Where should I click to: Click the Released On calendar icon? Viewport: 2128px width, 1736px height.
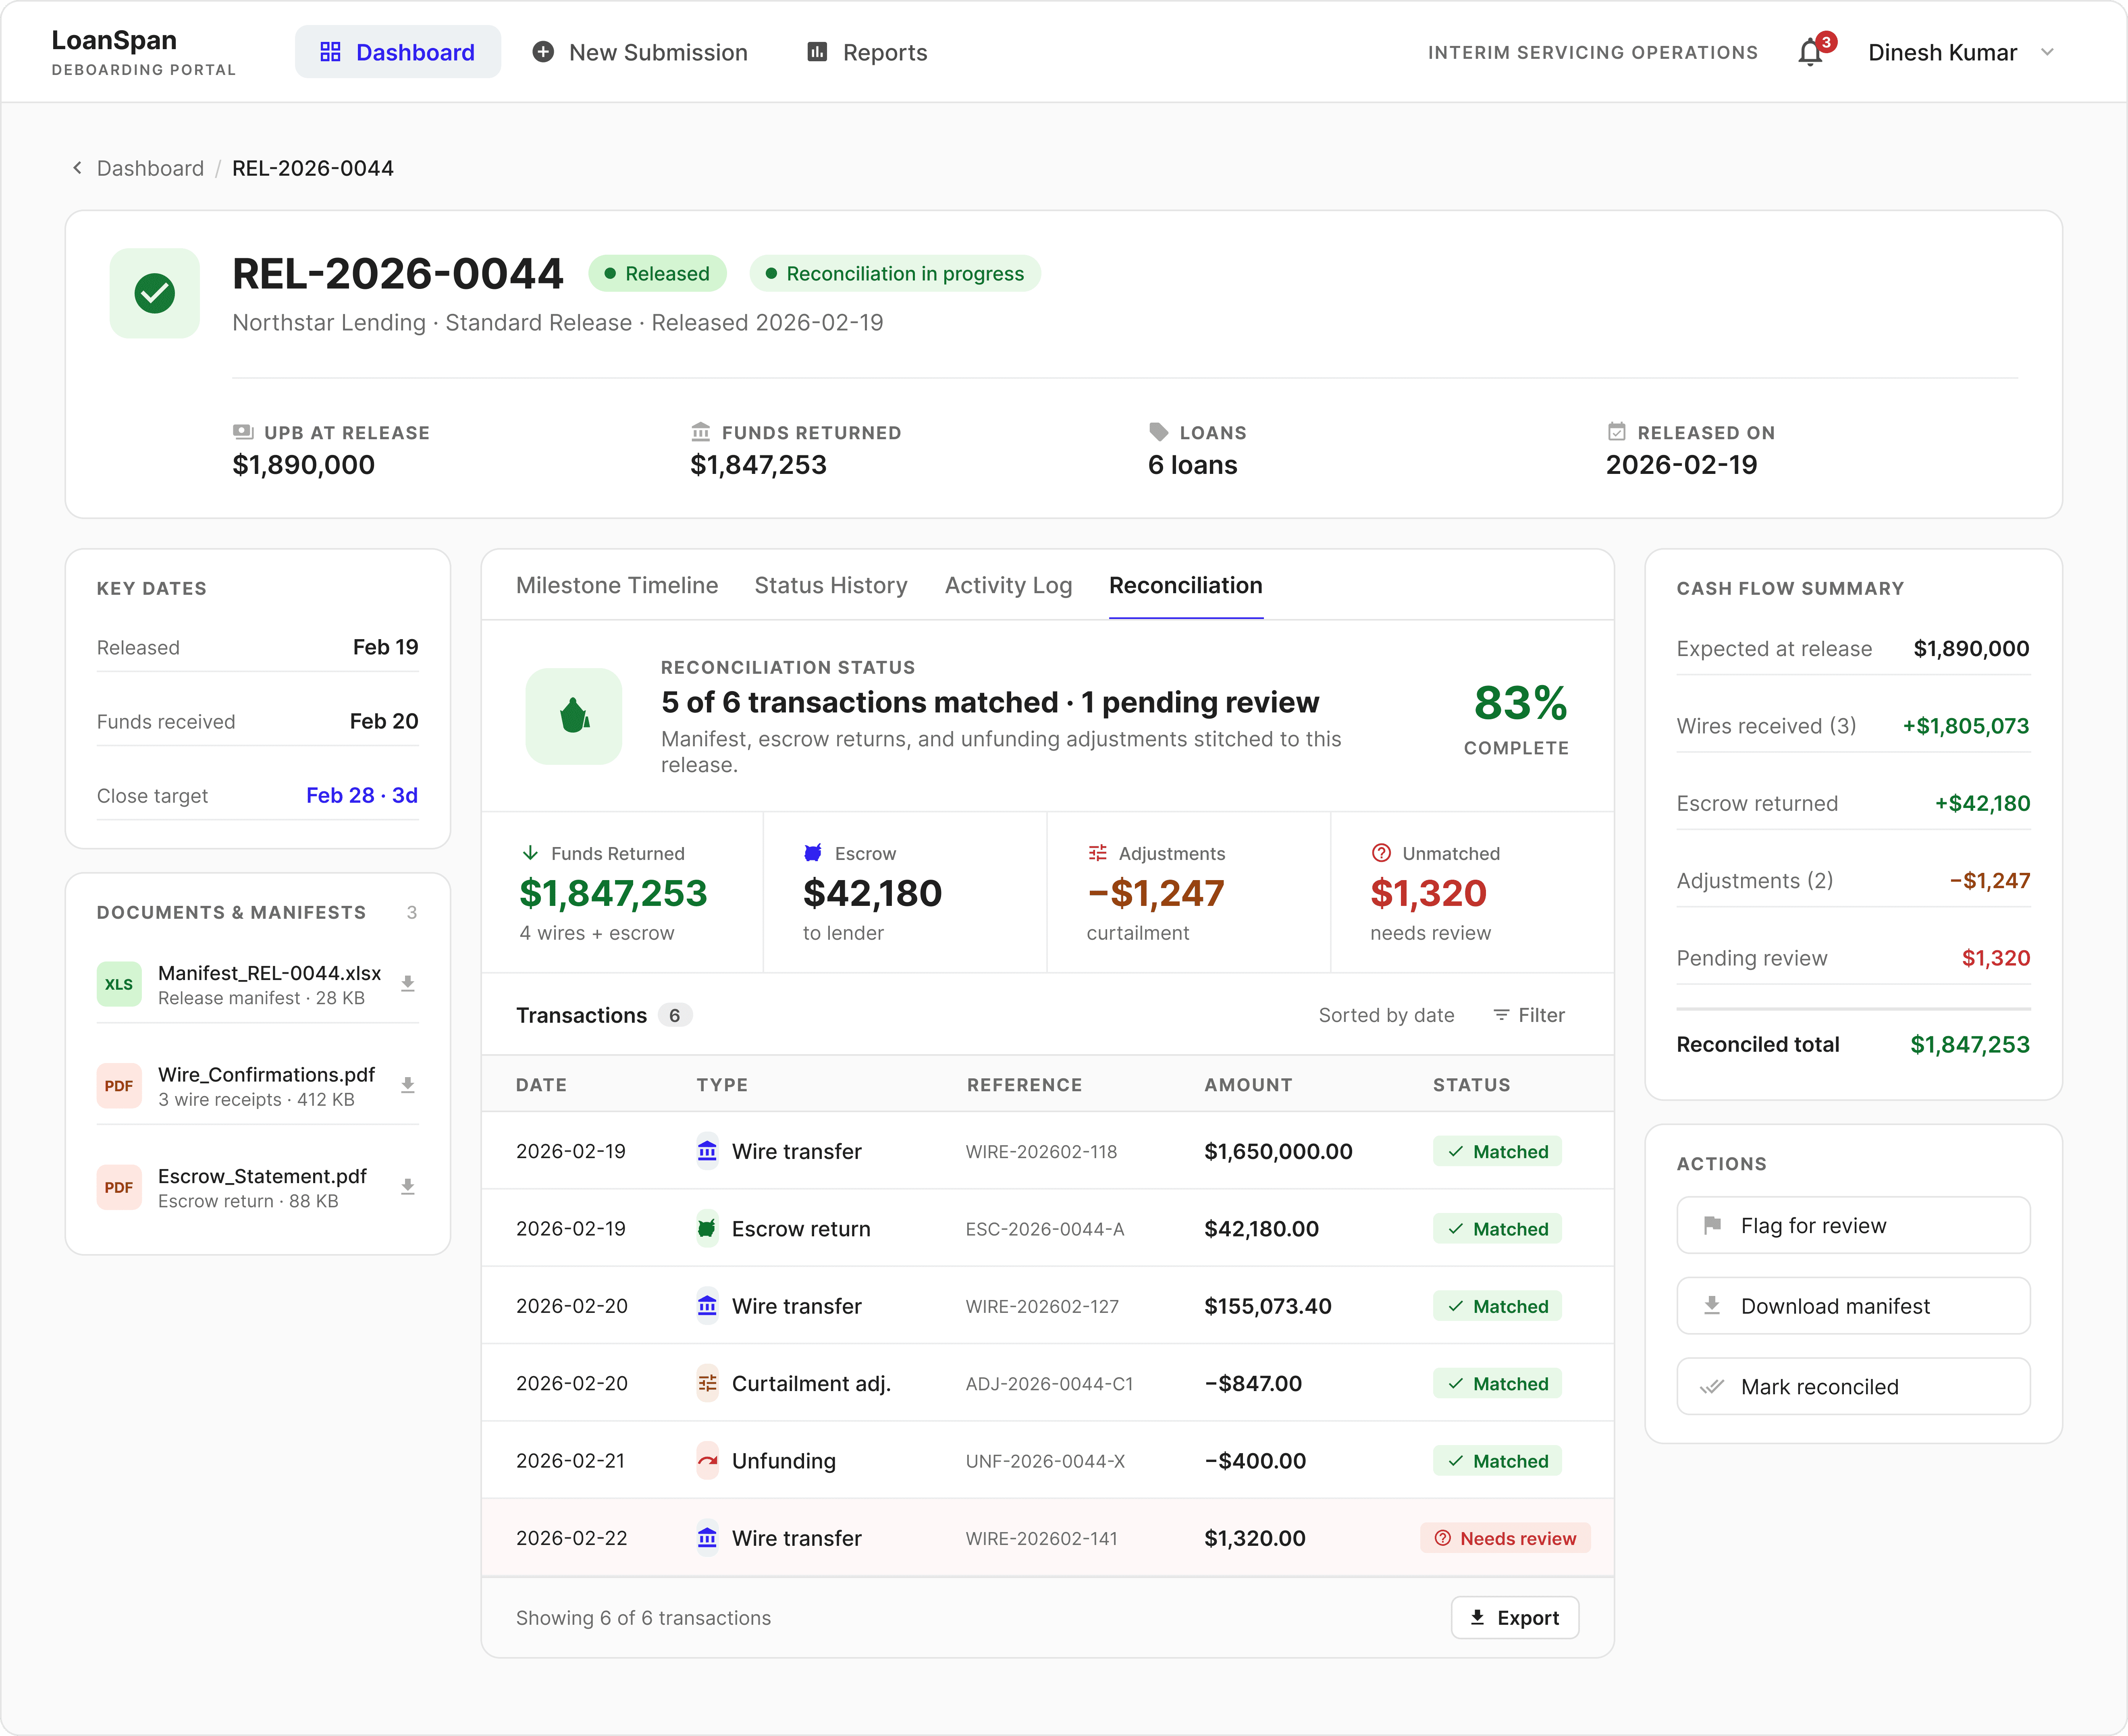(x=1617, y=432)
